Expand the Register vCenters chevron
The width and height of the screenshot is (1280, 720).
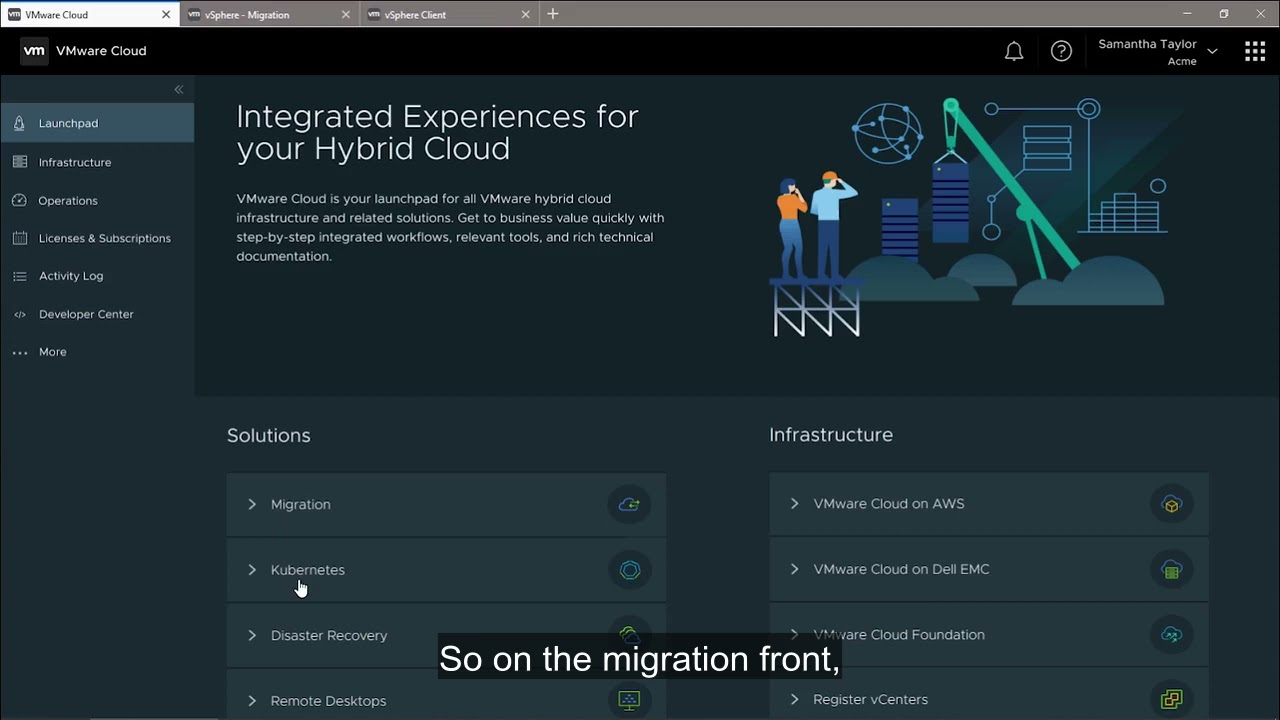pos(794,699)
